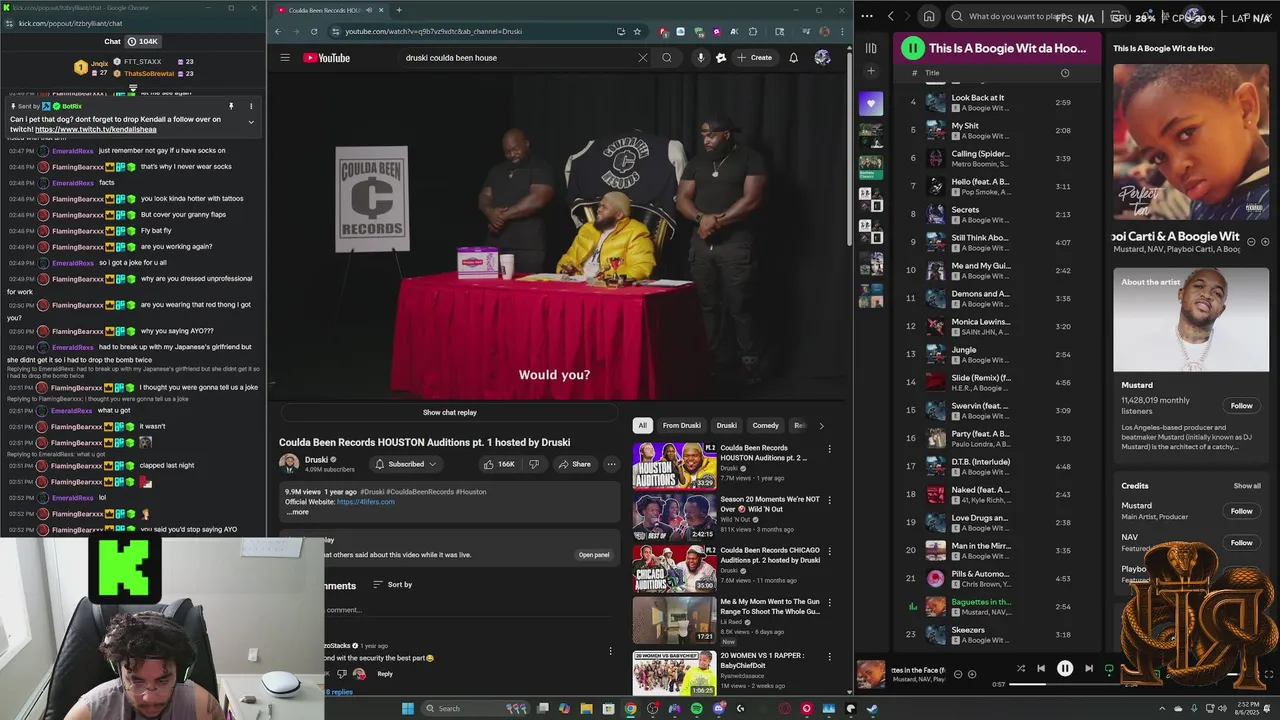Open a new Chrome tab

coord(399,10)
